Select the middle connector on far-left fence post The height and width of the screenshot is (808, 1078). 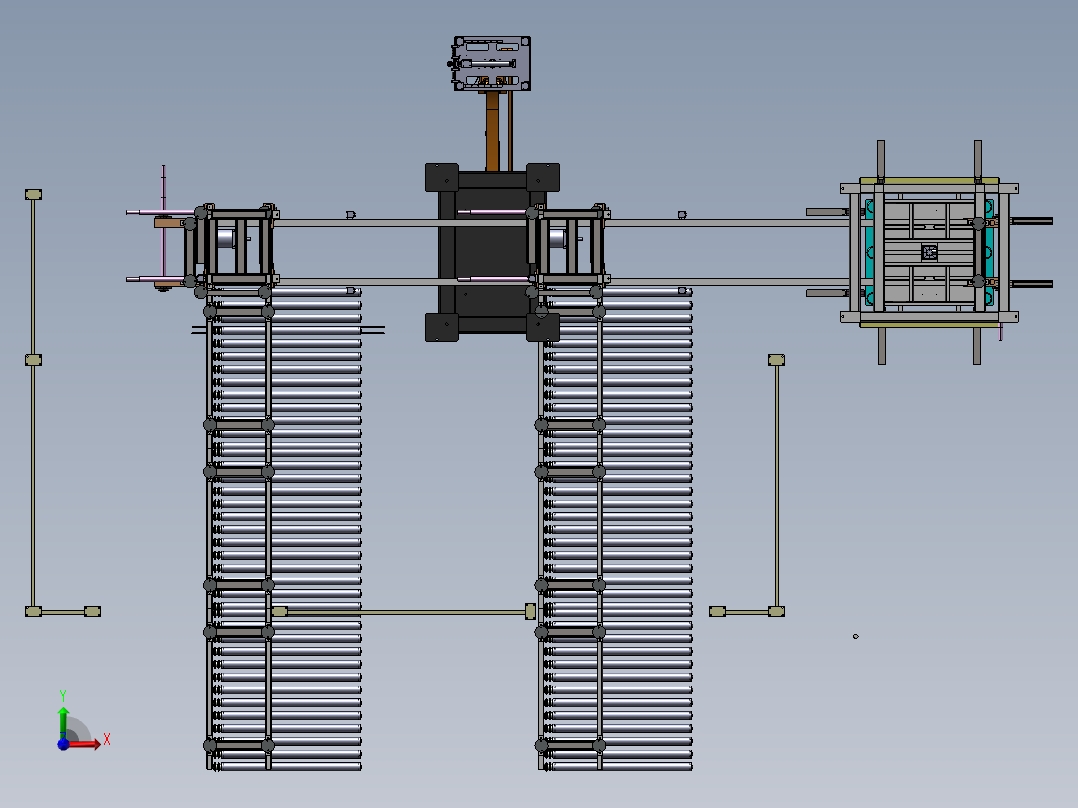pyautogui.click(x=33, y=359)
